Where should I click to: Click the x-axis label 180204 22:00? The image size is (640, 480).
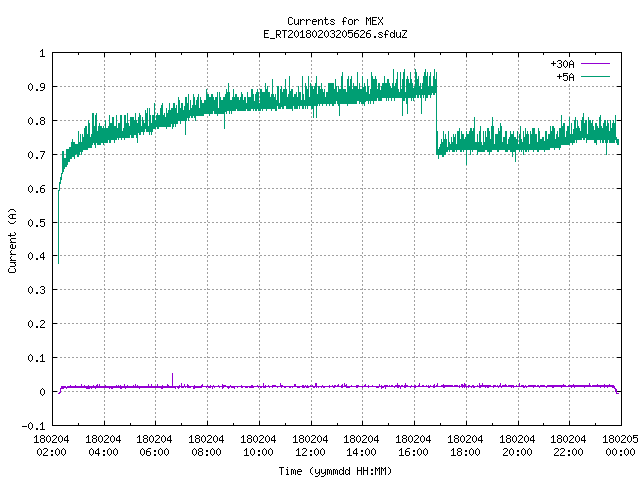pyautogui.click(x=568, y=446)
